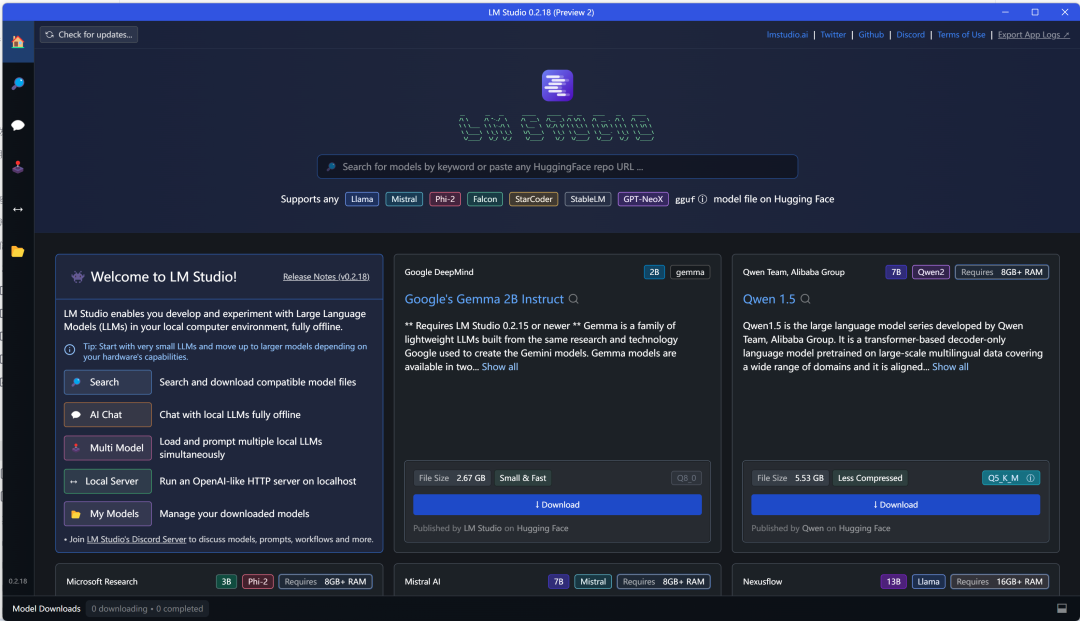Open lmstudio.ai link
Screen dimensions: 1080x621
coord(787,34)
